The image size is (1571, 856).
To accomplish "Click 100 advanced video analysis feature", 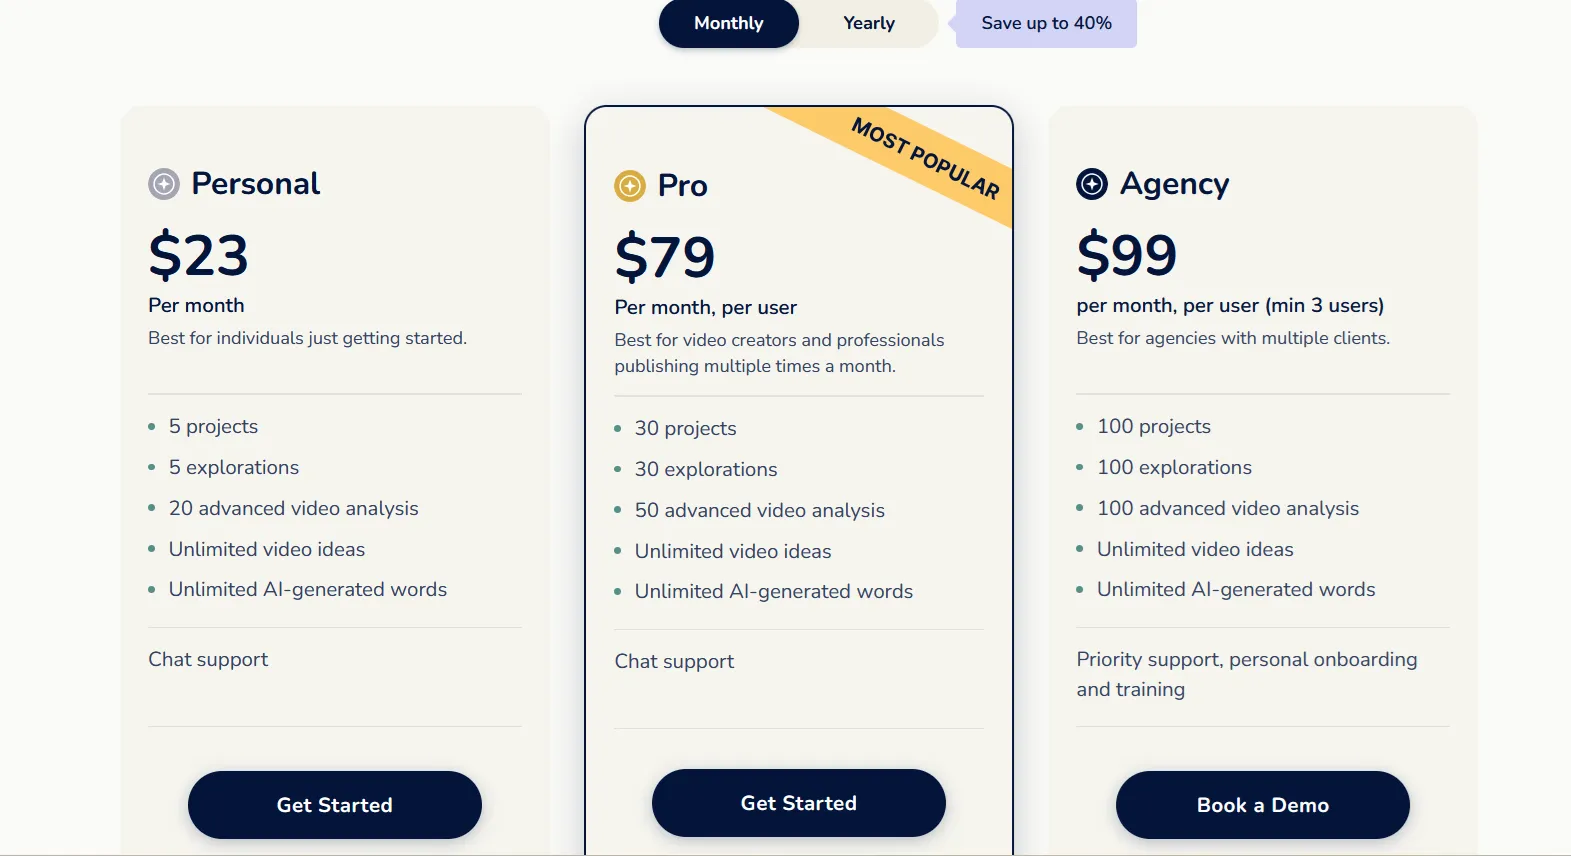I will [1227, 508].
